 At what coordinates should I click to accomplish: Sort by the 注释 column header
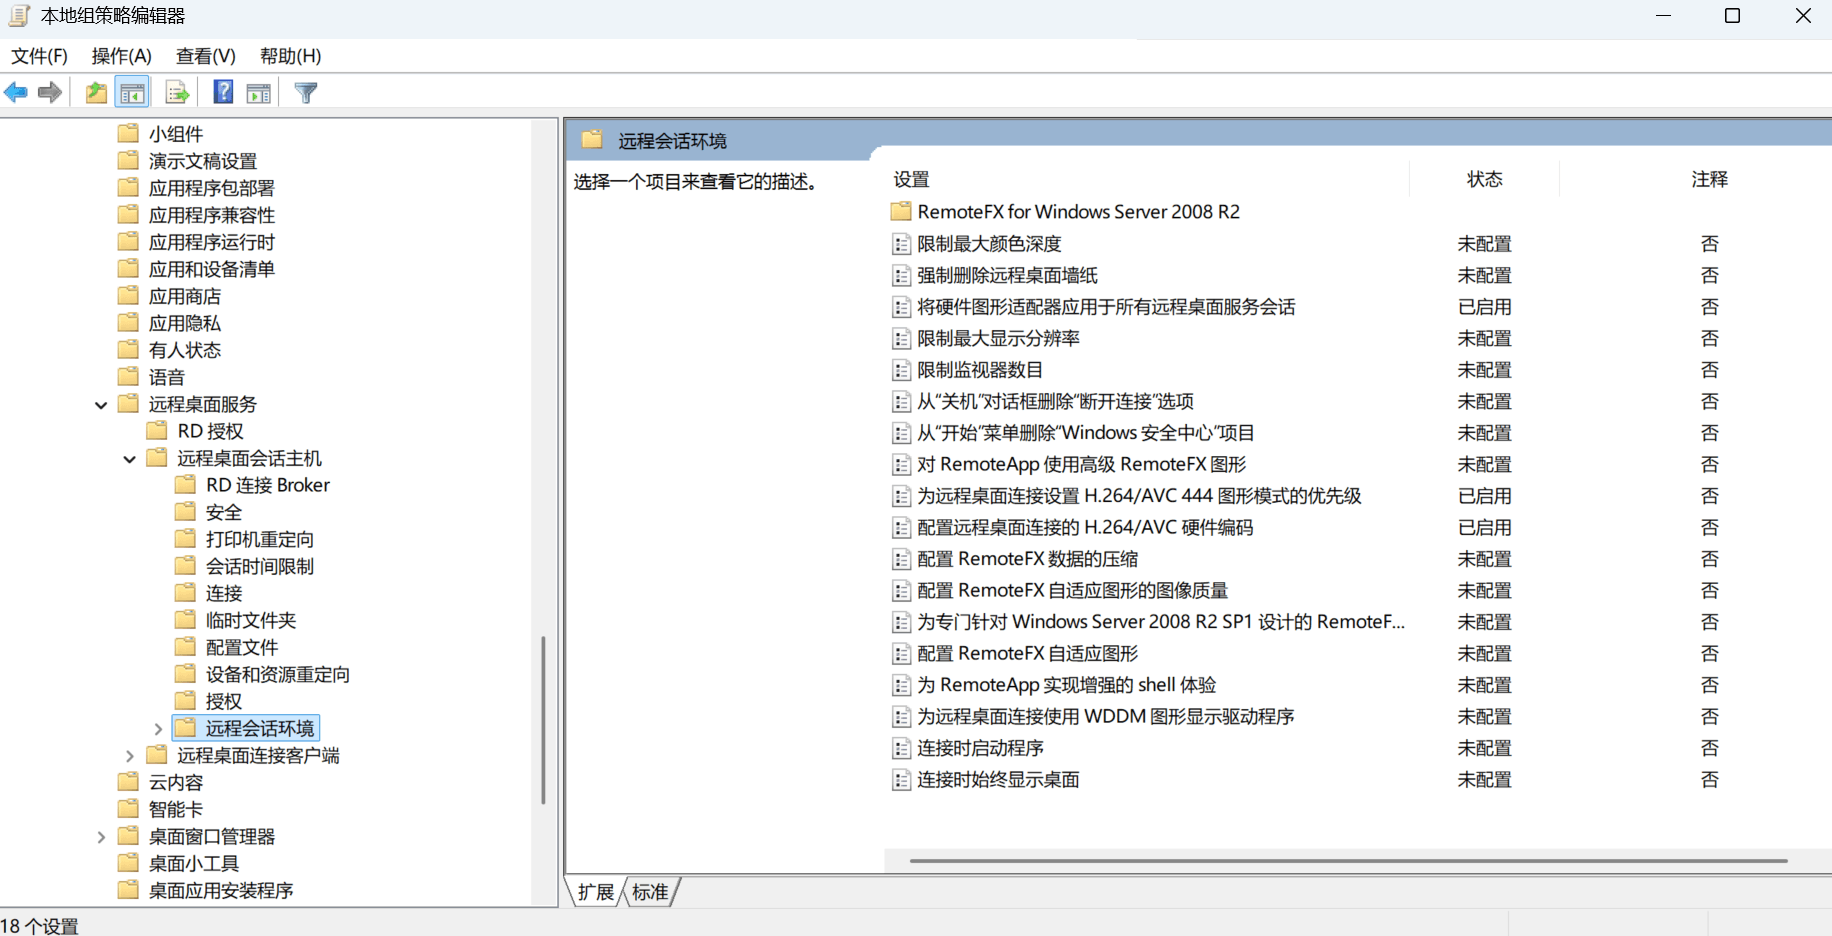(x=1709, y=179)
